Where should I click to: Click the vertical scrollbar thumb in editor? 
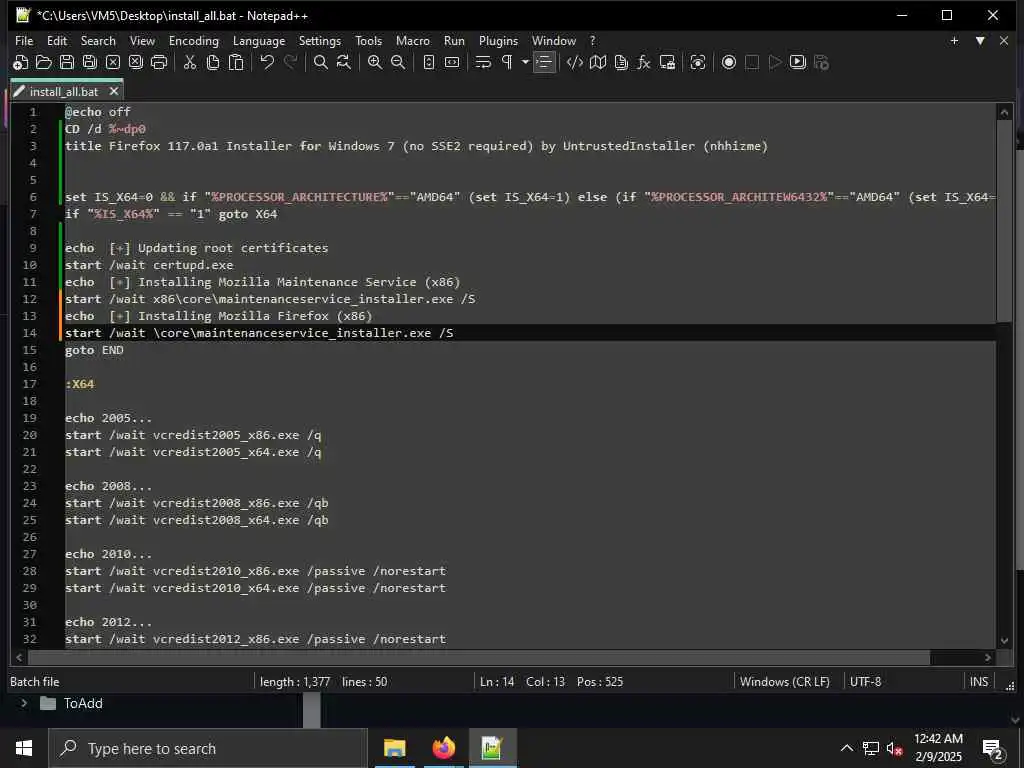pos(1004,221)
